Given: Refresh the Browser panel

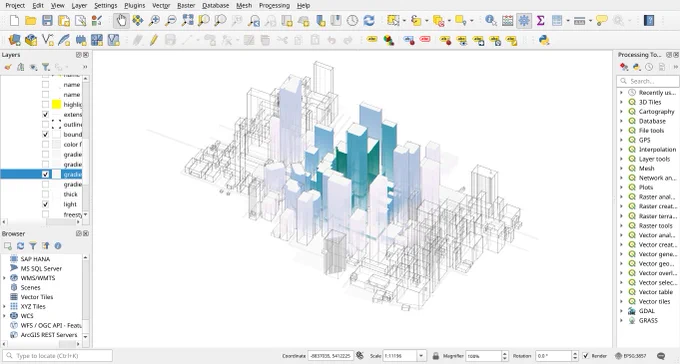Looking at the screenshot, I should coord(20,246).
